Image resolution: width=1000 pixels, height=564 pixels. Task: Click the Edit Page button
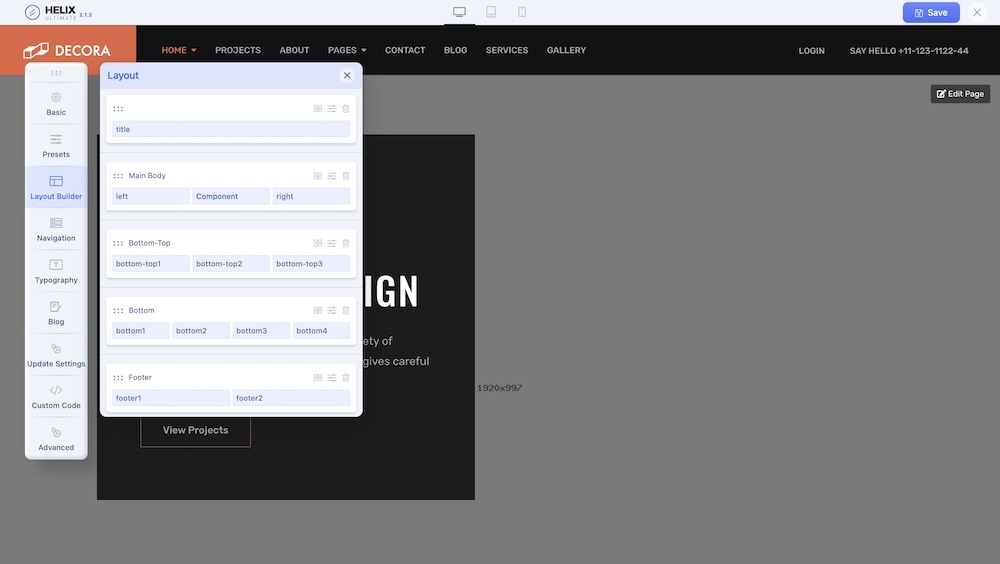[960, 94]
